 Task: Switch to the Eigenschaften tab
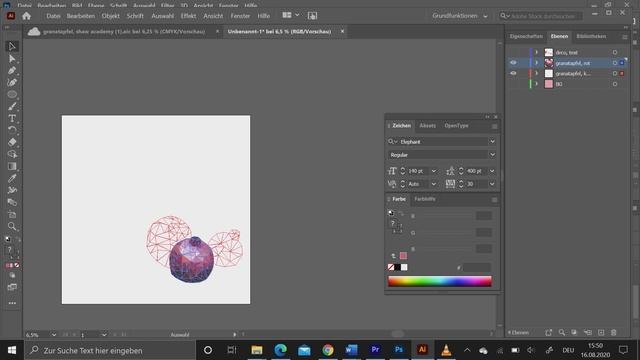coord(526,36)
